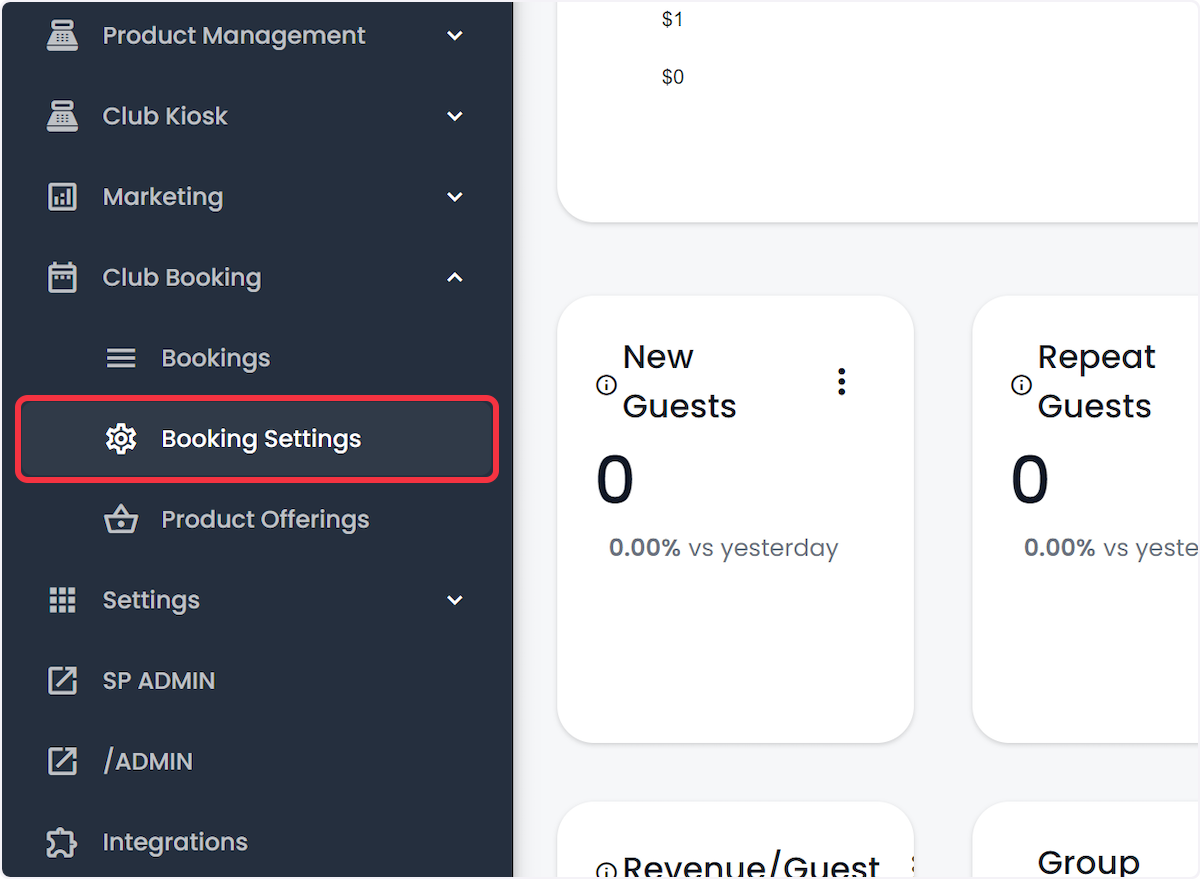The height and width of the screenshot is (879, 1200).
Task: Click the /ADMIN external link icon
Action: [x=62, y=761]
